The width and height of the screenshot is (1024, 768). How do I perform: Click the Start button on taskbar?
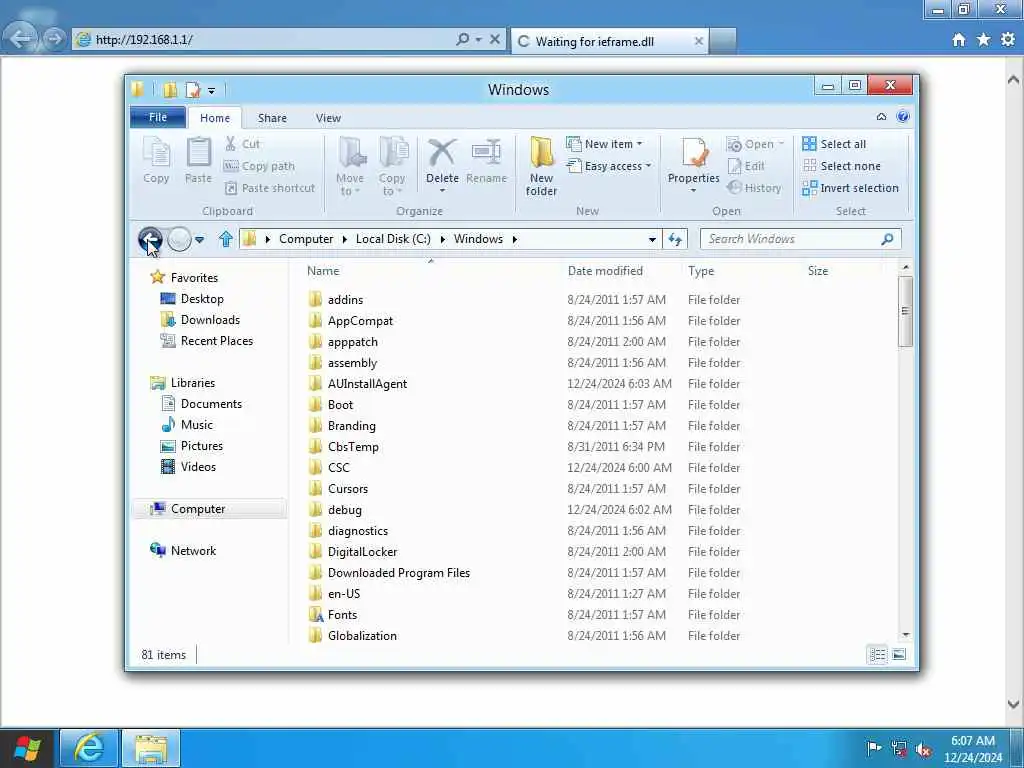coord(27,748)
